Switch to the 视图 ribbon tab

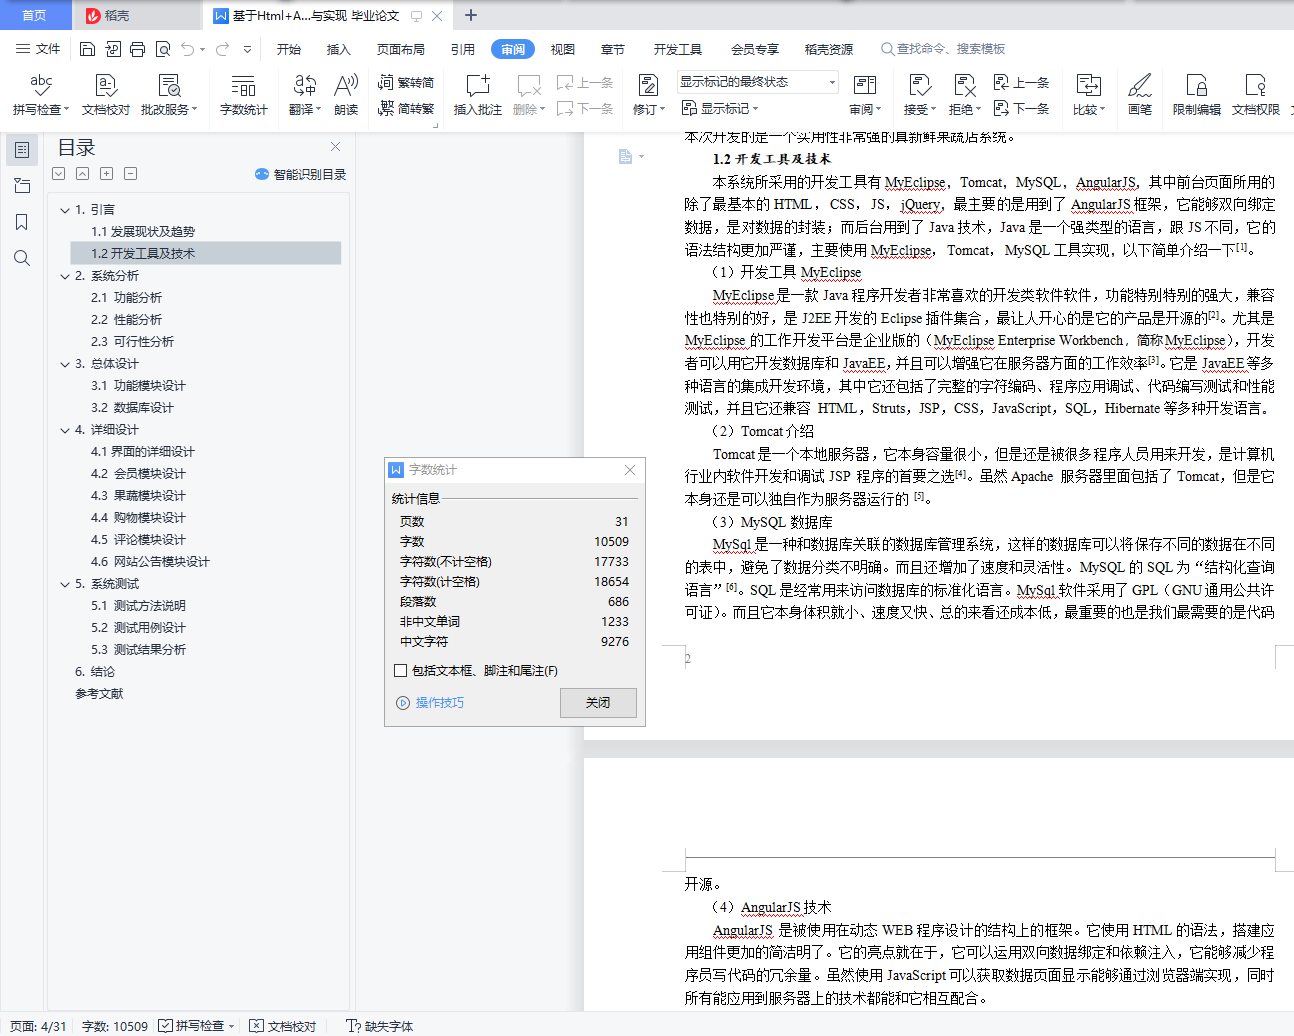click(563, 49)
